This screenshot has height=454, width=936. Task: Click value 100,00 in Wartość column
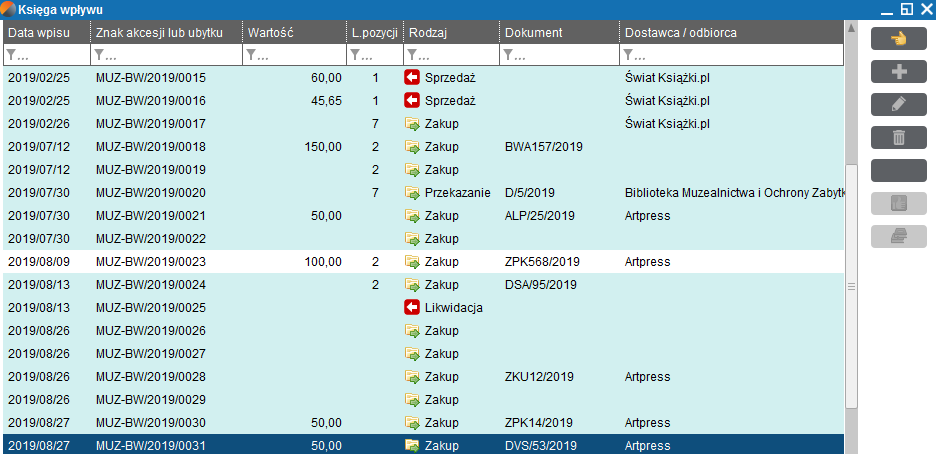(323, 261)
